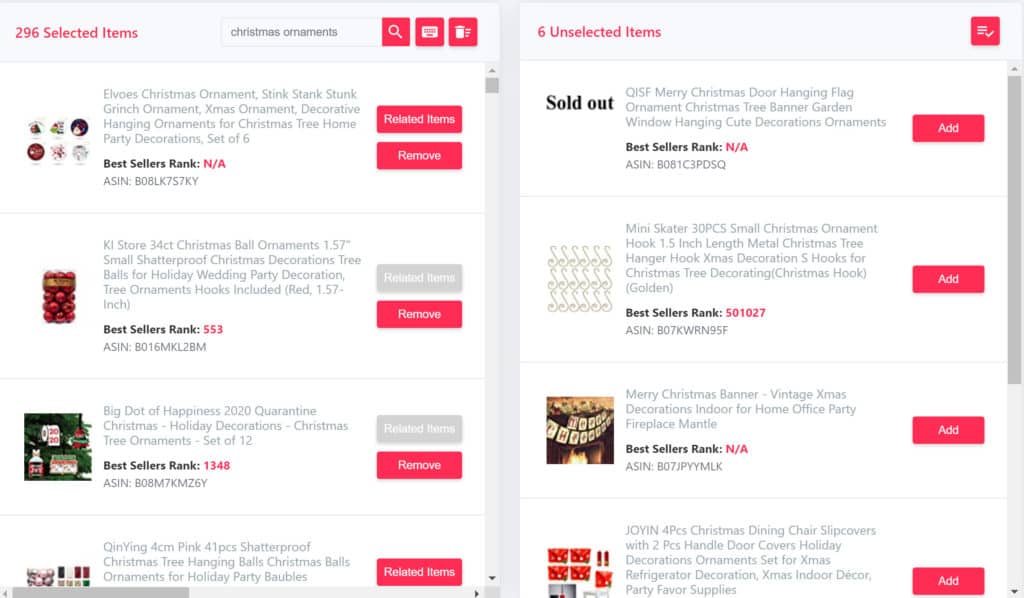The height and width of the screenshot is (598, 1024).
Task: Click the search magnifier icon button
Action: (395, 32)
